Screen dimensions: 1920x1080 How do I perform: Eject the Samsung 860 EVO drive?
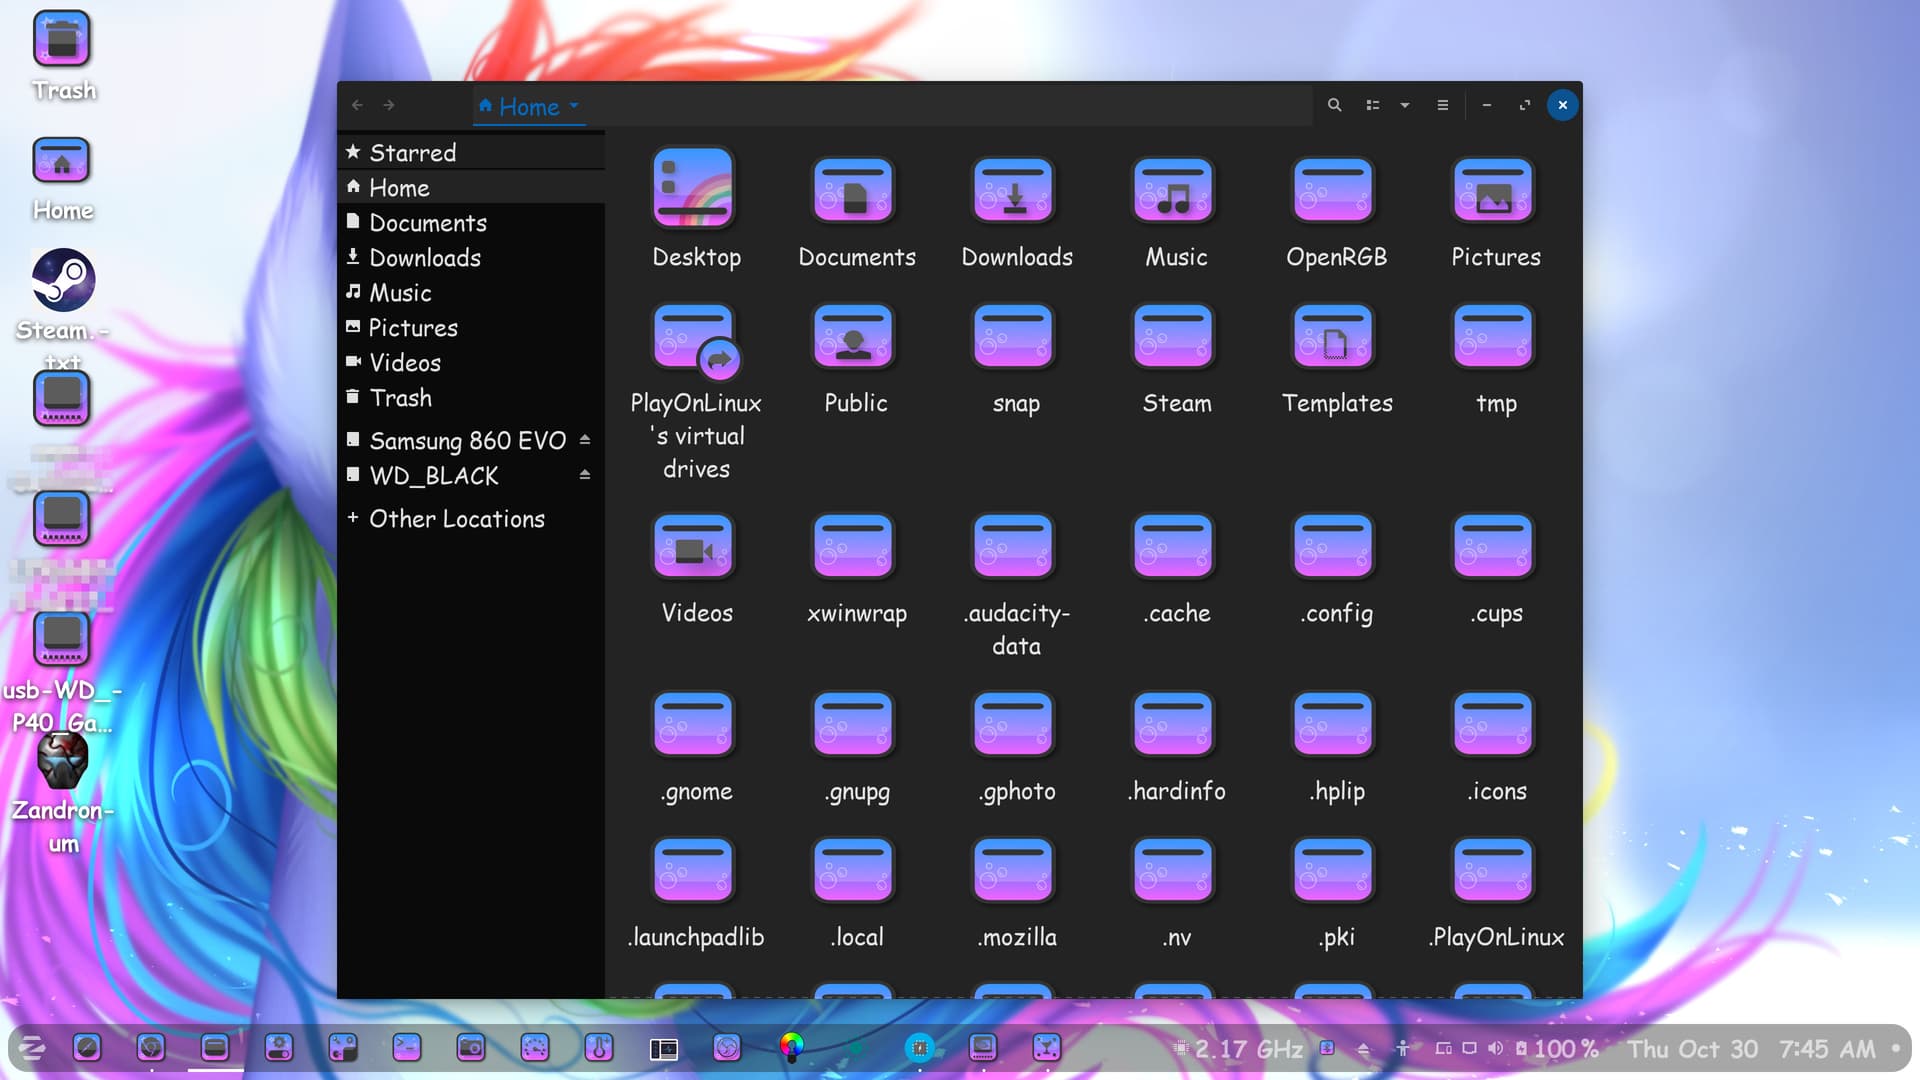[x=585, y=440]
